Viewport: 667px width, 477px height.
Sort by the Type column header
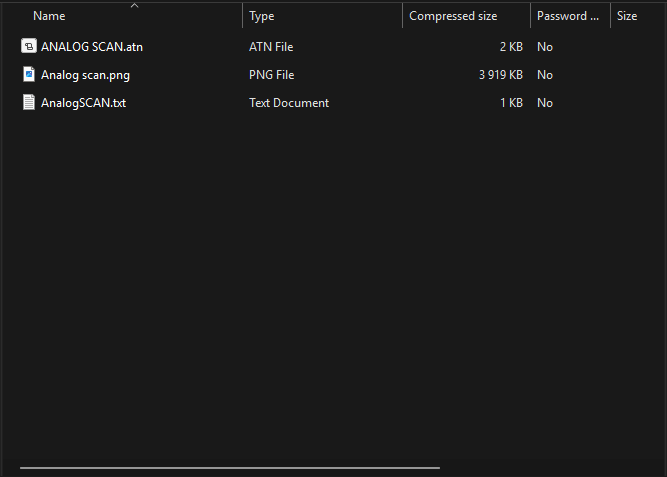262,16
